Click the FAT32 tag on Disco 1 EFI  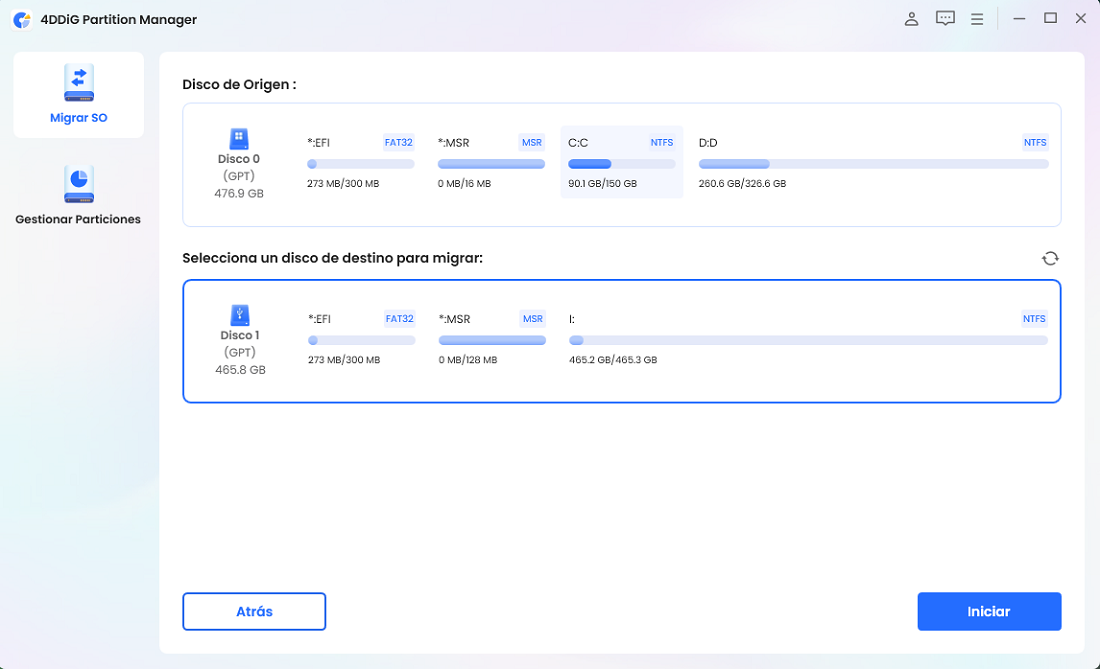tap(399, 318)
